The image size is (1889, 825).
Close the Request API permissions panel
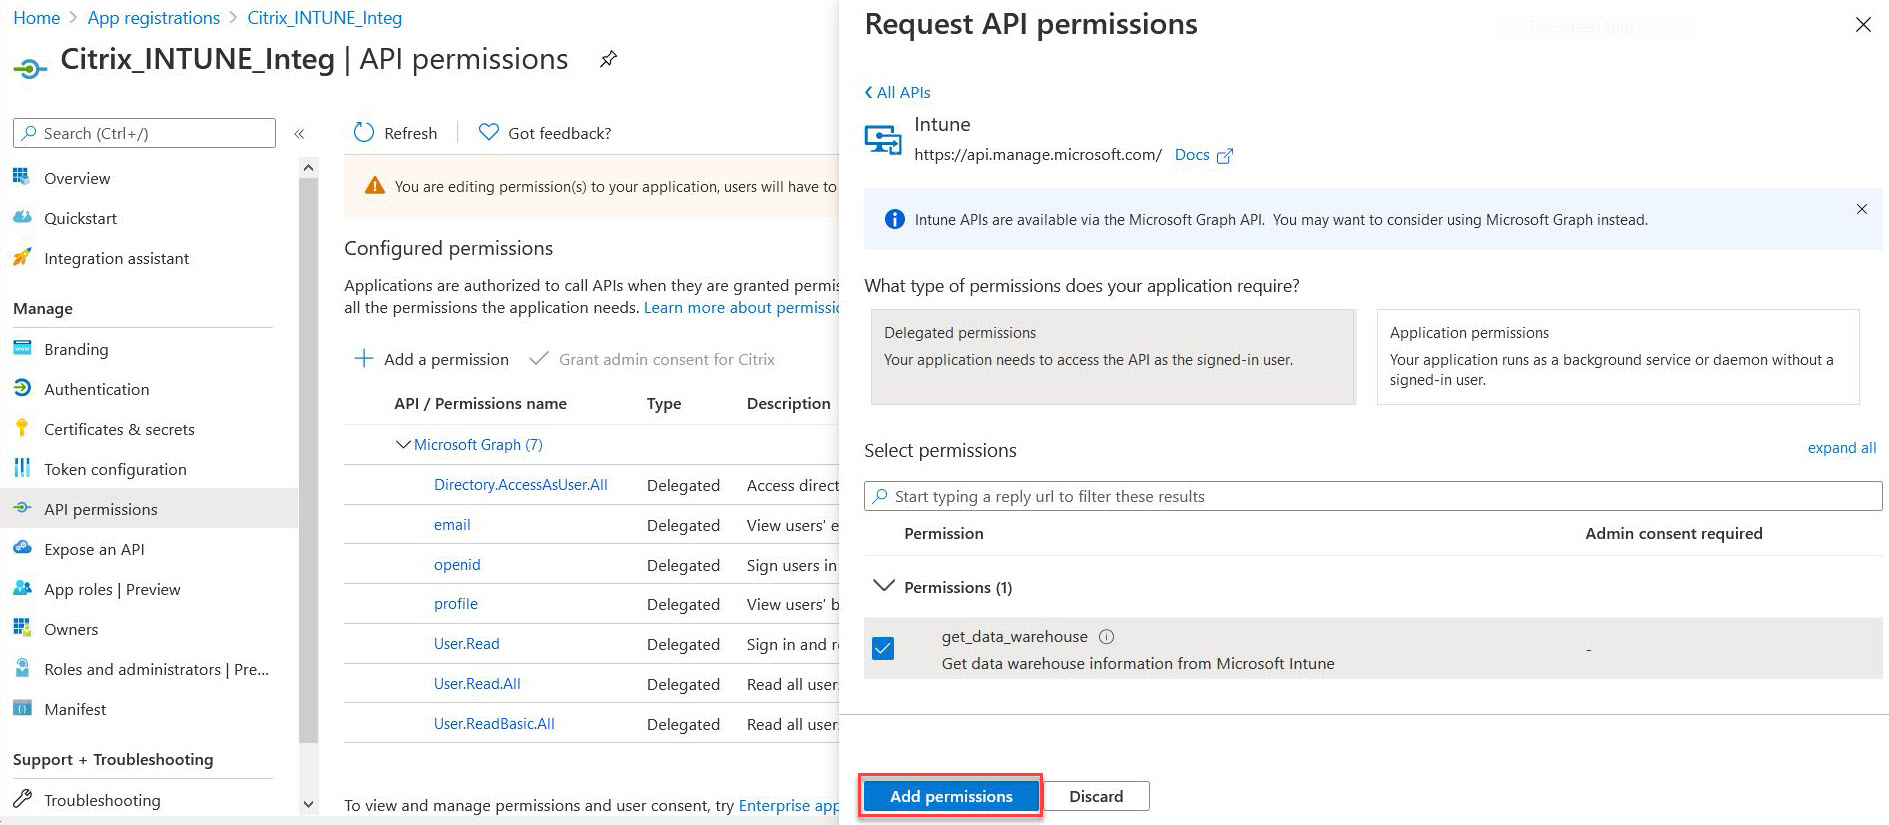(1862, 24)
